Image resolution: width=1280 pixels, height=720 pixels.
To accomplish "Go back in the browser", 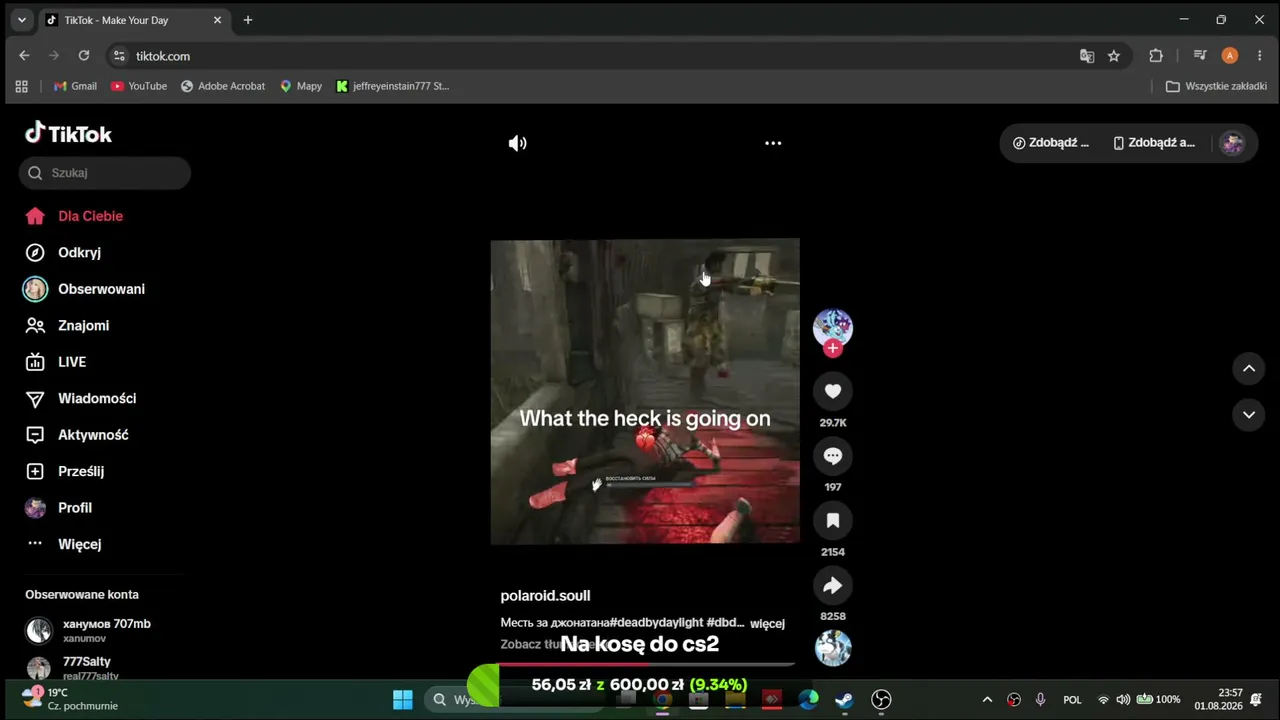I will pos(24,56).
